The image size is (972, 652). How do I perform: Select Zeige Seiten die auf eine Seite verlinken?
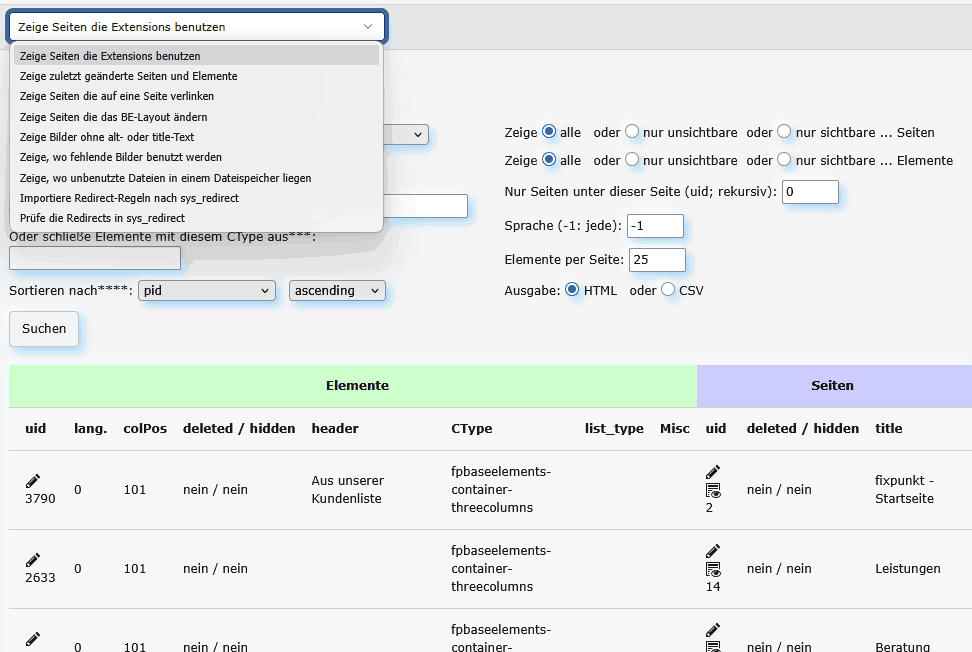196,96
